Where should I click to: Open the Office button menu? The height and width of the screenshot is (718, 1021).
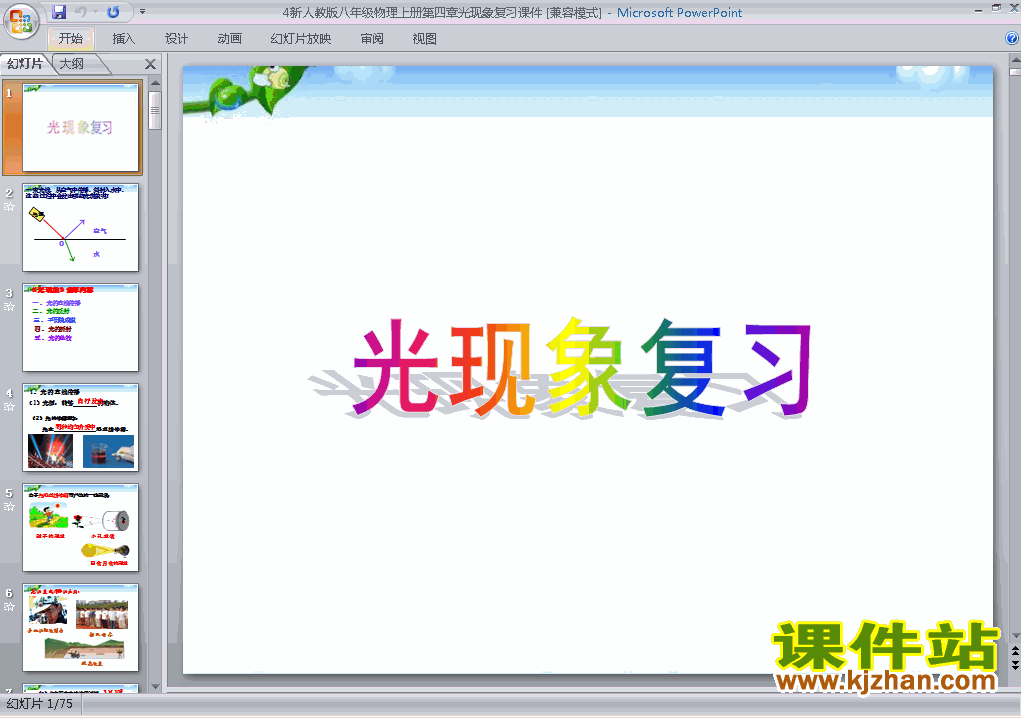tap(20, 21)
